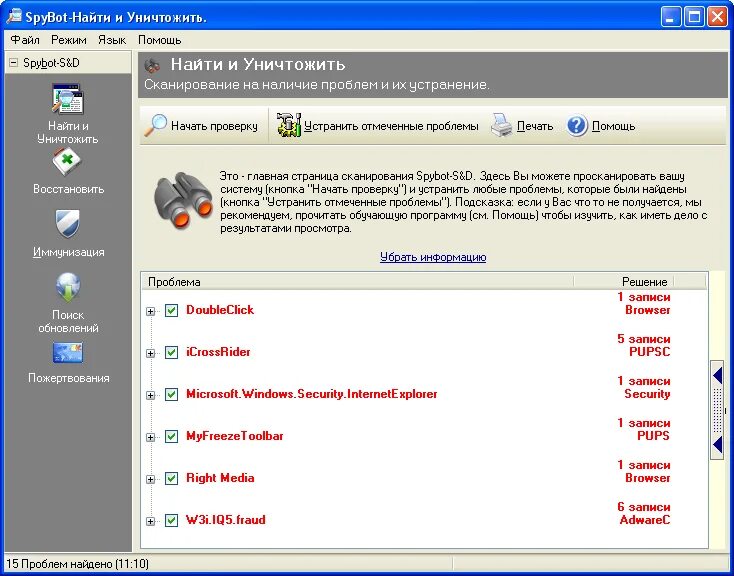Click the Решение column header

[624, 282]
